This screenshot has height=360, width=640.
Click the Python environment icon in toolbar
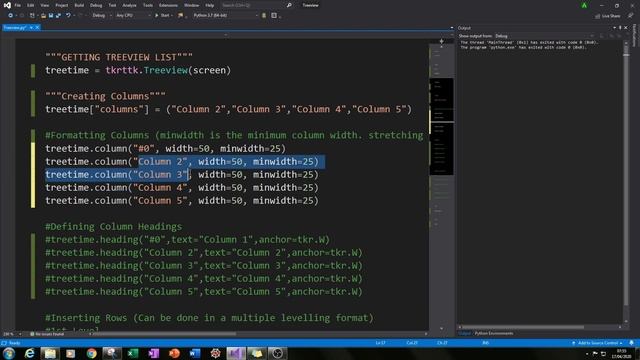tap(264, 16)
